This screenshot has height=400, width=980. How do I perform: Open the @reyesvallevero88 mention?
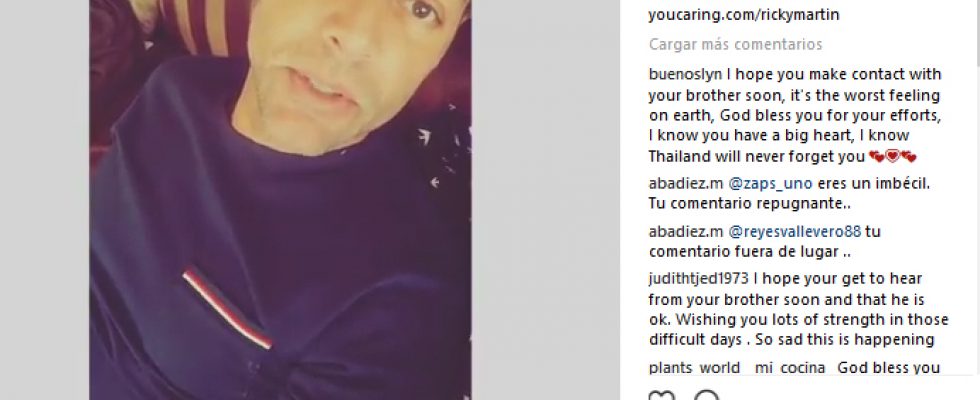[x=794, y=232]
